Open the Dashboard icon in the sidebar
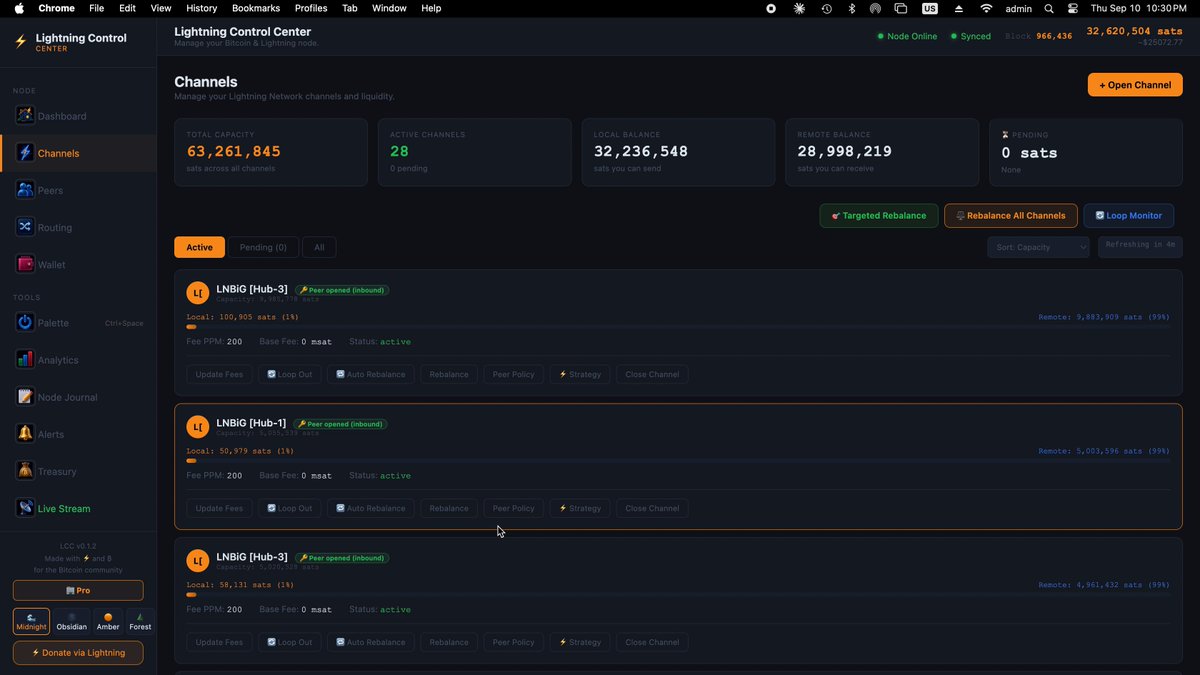 tap(25, 116)
